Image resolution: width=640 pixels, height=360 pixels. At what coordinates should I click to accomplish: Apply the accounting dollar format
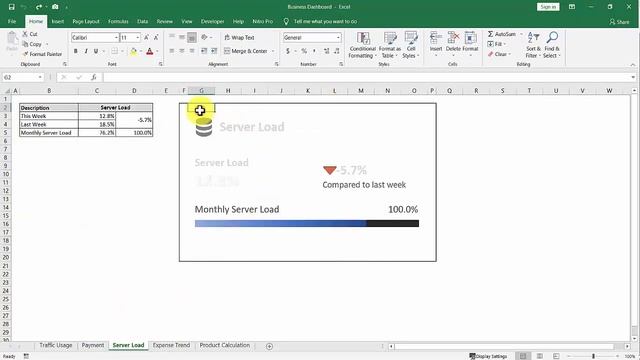(288, 51)
